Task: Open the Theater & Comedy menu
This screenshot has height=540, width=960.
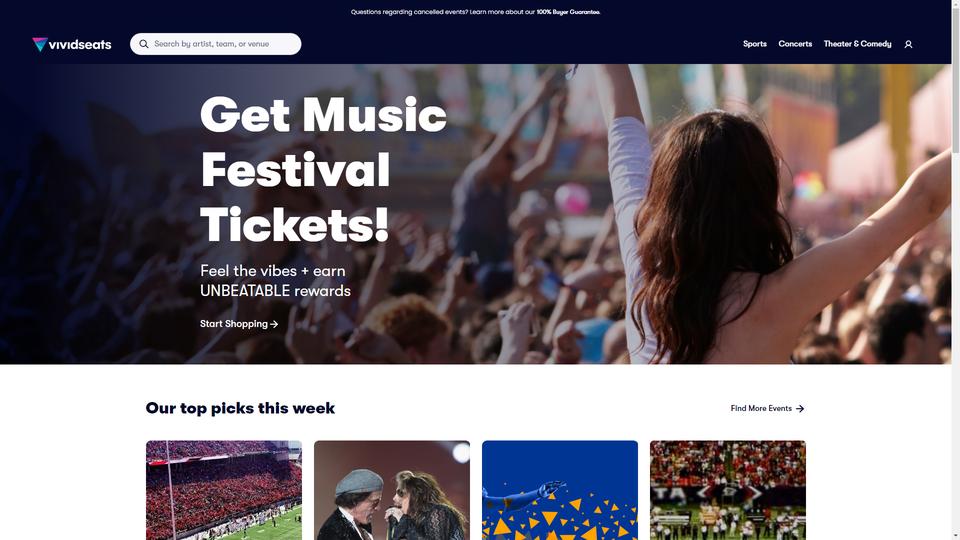Action: [x=857, y=44]
